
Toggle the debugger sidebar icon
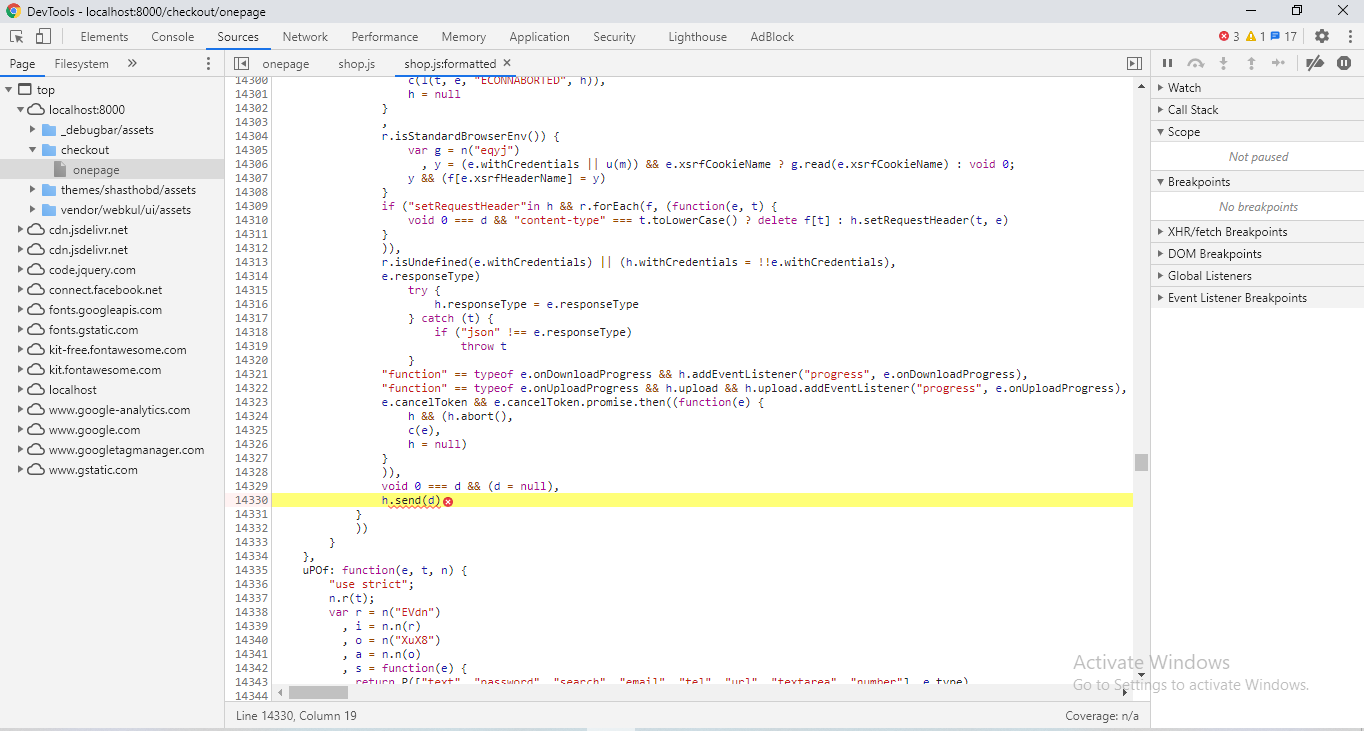(1134, 63)
